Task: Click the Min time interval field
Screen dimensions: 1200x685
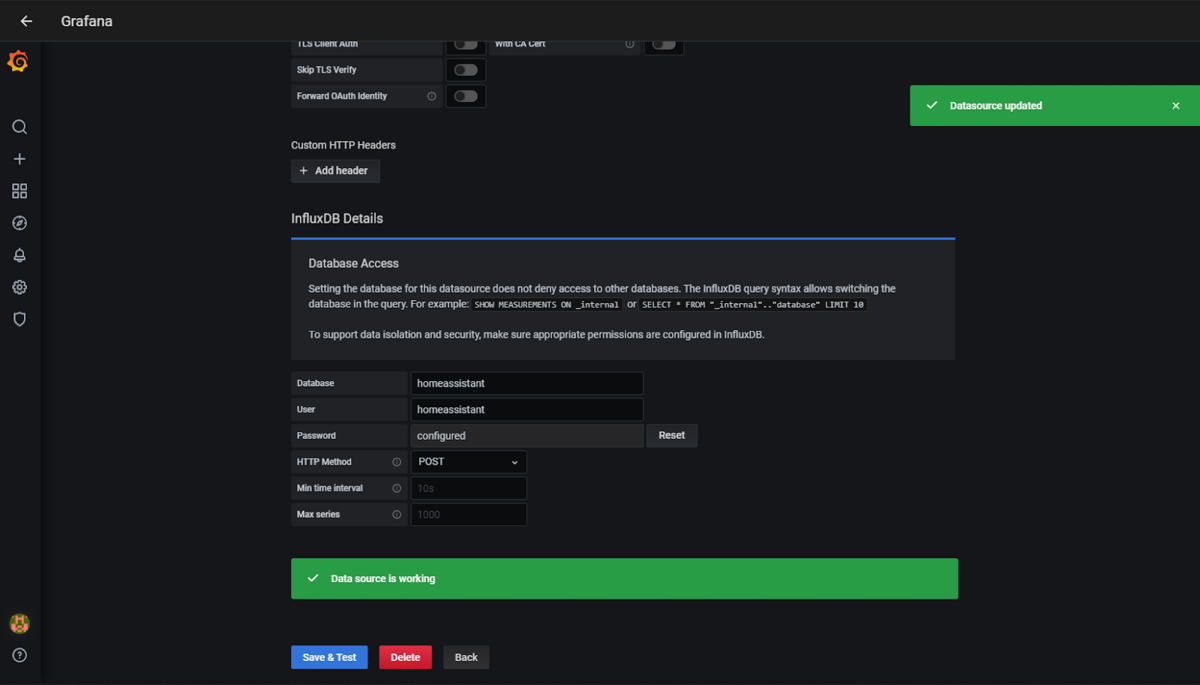Action: tap(469, 488)
